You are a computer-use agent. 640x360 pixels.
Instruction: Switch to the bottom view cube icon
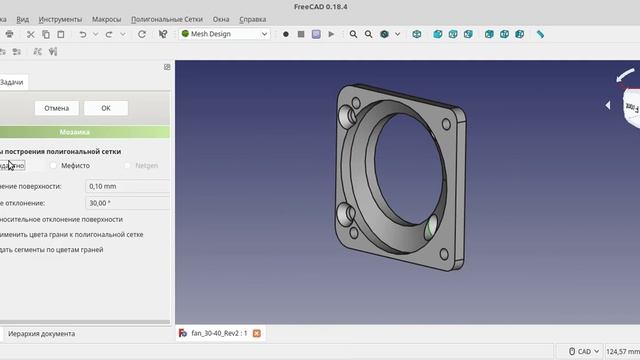click(504, 34)
